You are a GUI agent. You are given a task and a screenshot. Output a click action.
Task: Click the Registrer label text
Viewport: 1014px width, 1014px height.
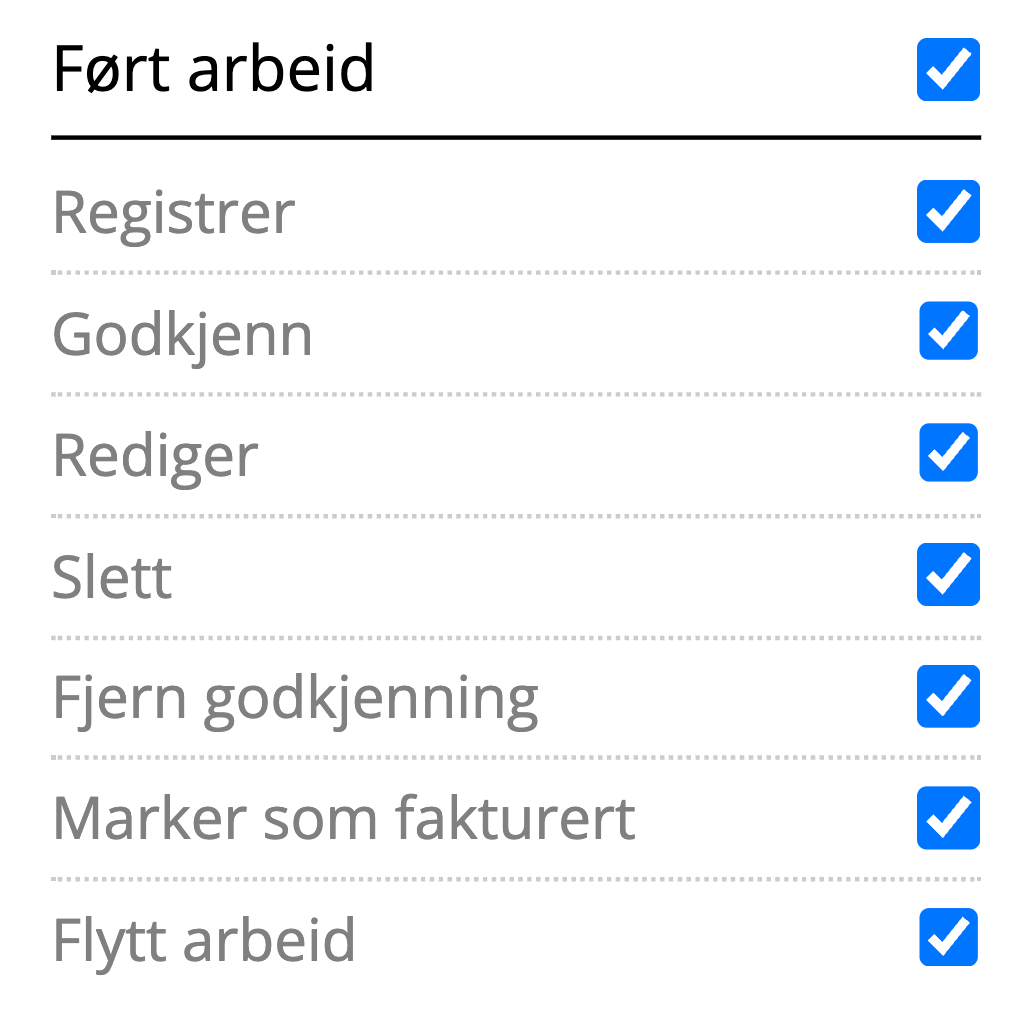pos(173,212)
